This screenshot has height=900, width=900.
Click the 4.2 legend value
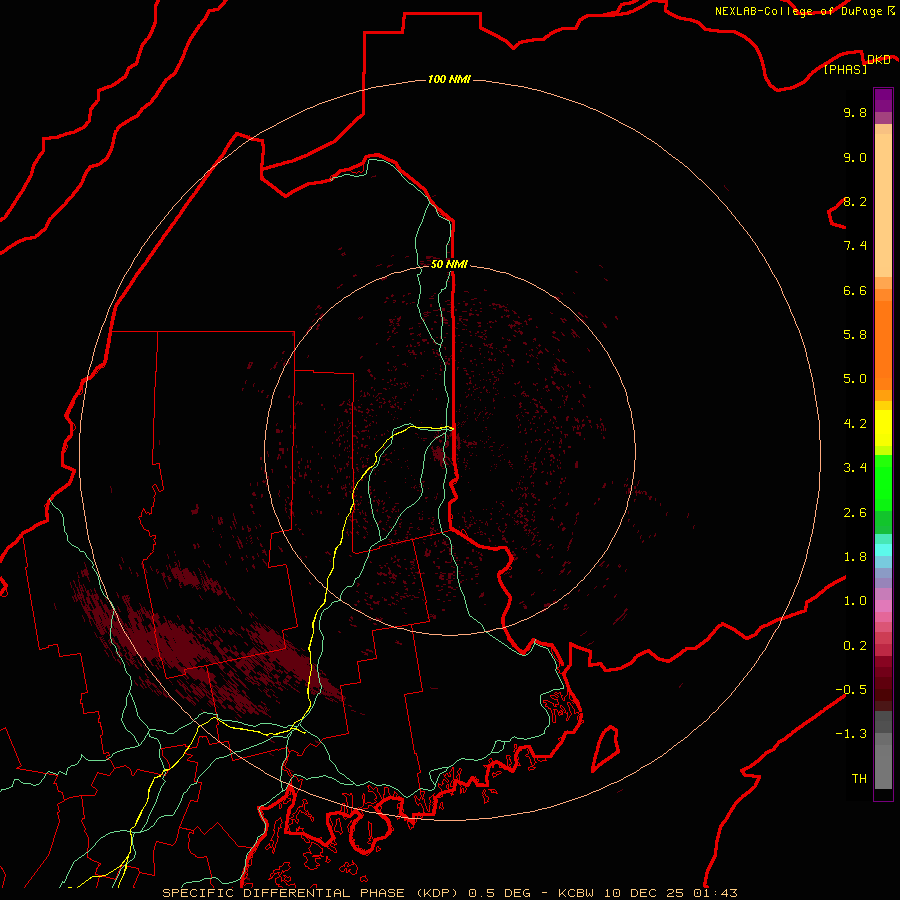click(855, 424)
